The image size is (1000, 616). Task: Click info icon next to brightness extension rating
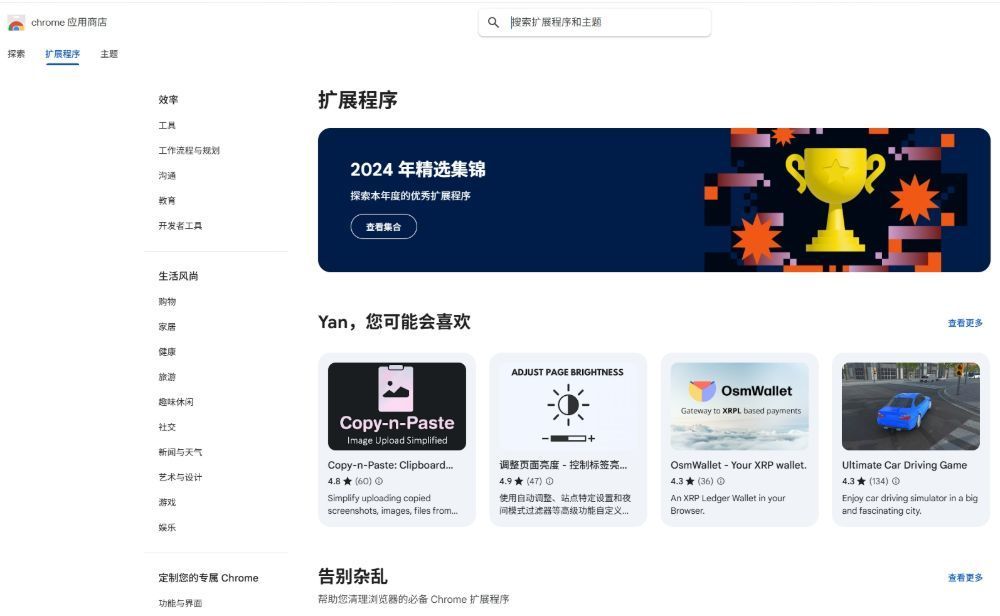click(x=550, y=481)
